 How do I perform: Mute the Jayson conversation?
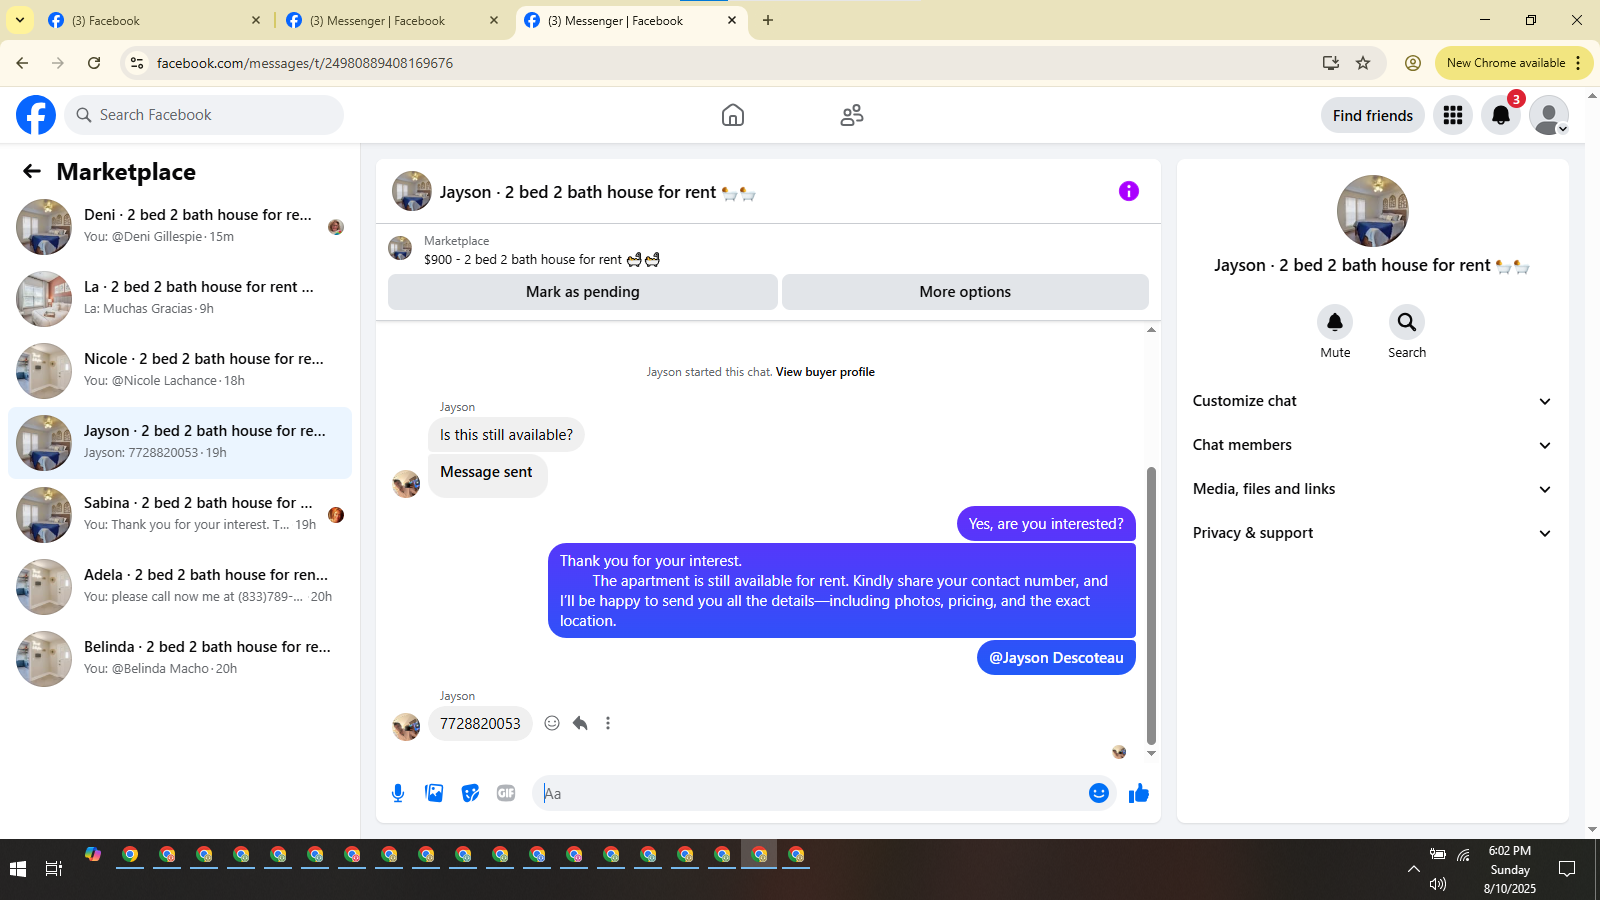1335,322
